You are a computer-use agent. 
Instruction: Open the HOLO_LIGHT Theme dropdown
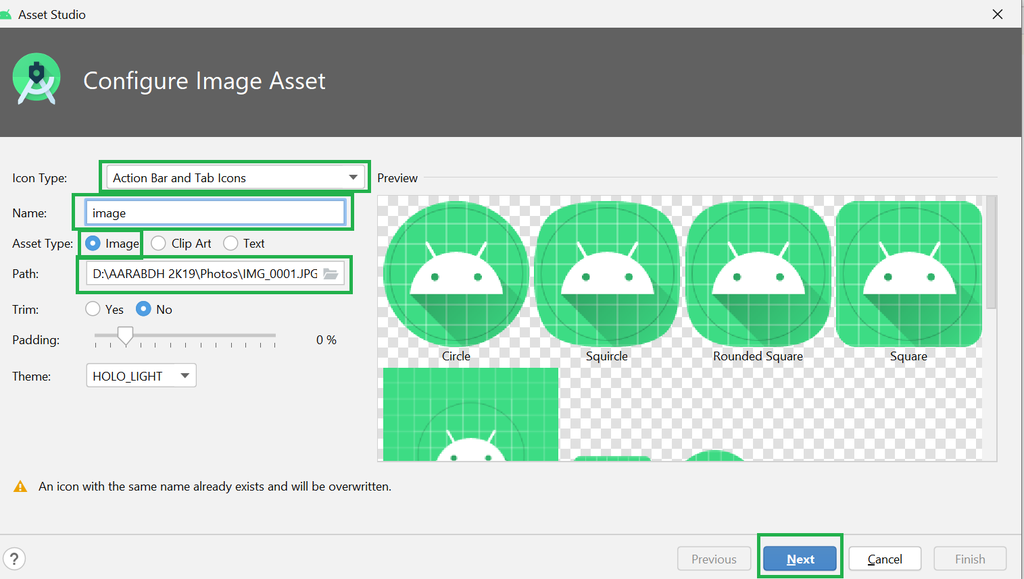[x=141, y=375]
